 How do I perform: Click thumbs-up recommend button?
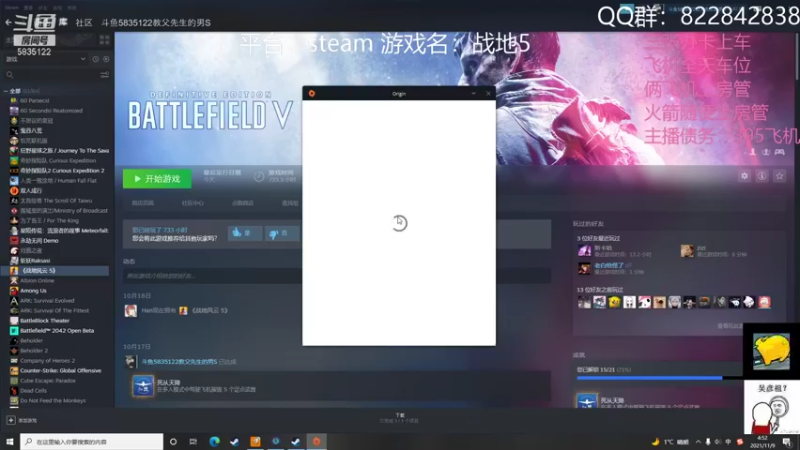tap(245, 233)
